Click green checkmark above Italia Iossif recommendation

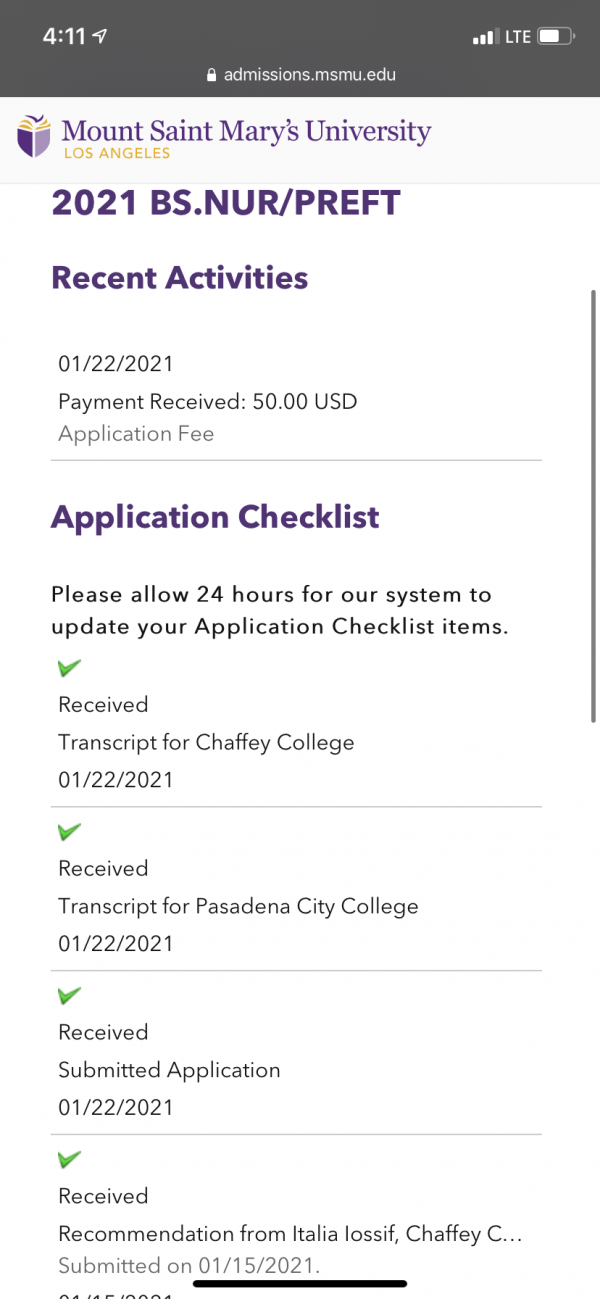(x=69, y=1159)
